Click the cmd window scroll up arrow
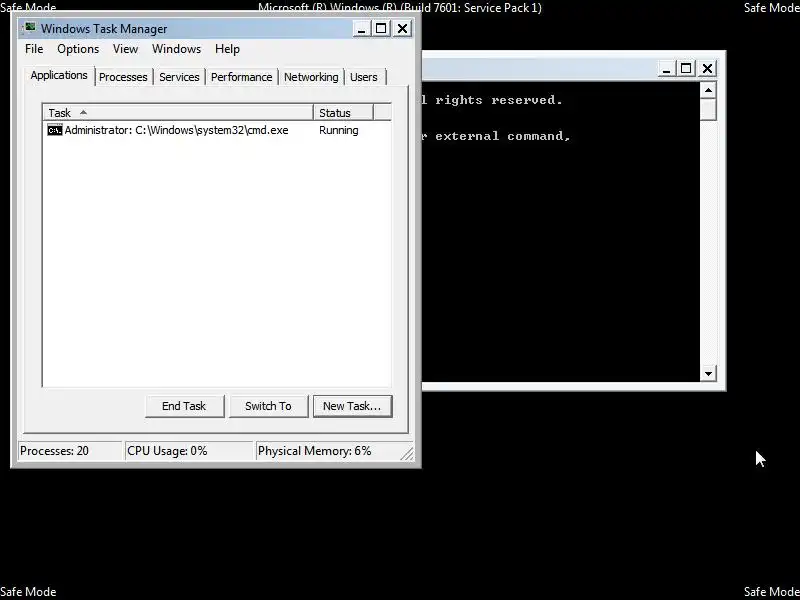This screenshot has width=800, height=600. coord(708,91)
